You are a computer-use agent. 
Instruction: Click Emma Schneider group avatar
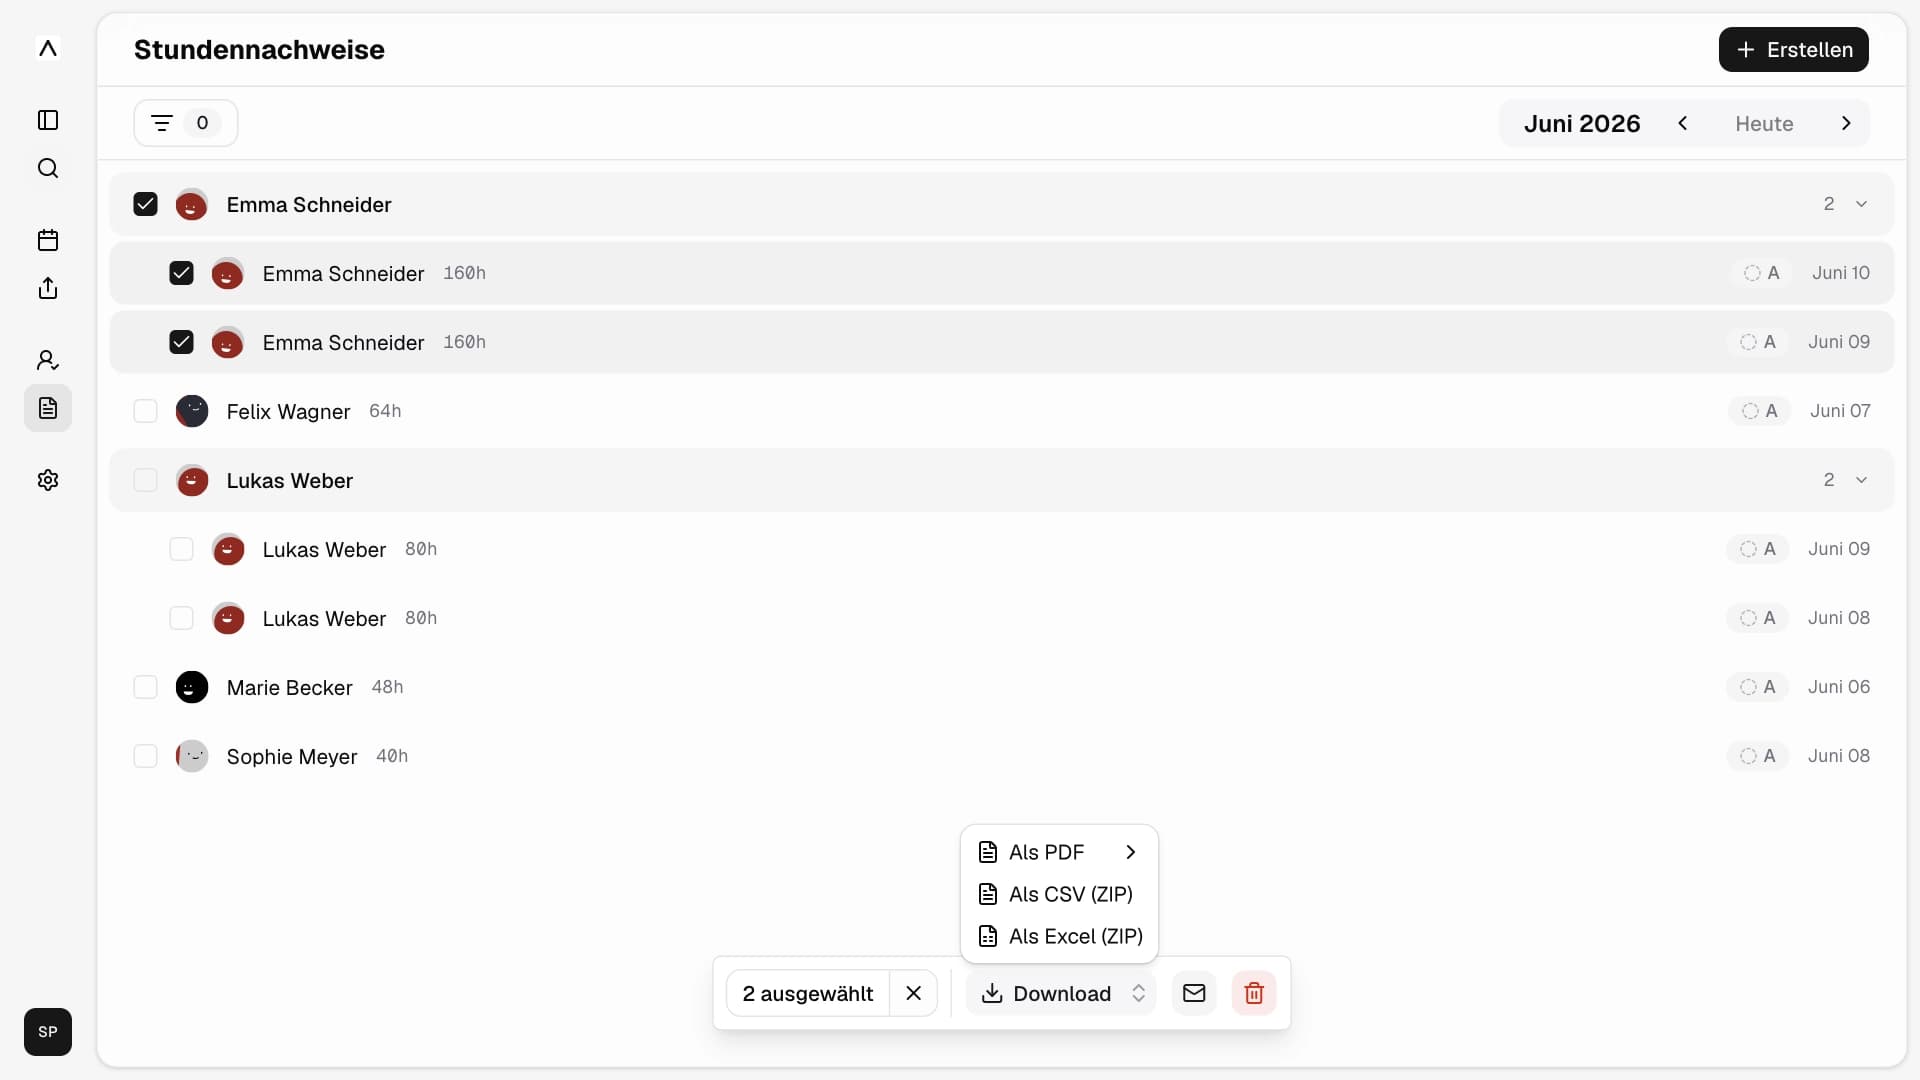coord(192,204)
